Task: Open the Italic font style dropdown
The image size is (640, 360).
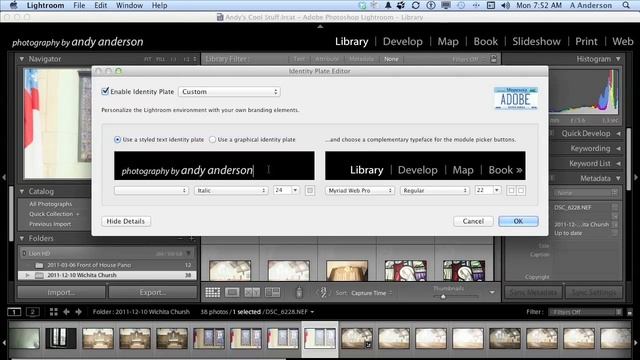Action: [x=231, y=191]
